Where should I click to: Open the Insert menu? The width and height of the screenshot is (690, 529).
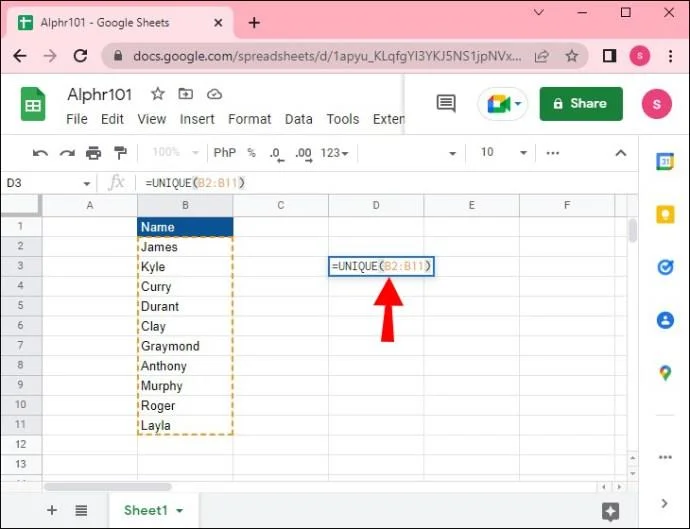[197, 119]
